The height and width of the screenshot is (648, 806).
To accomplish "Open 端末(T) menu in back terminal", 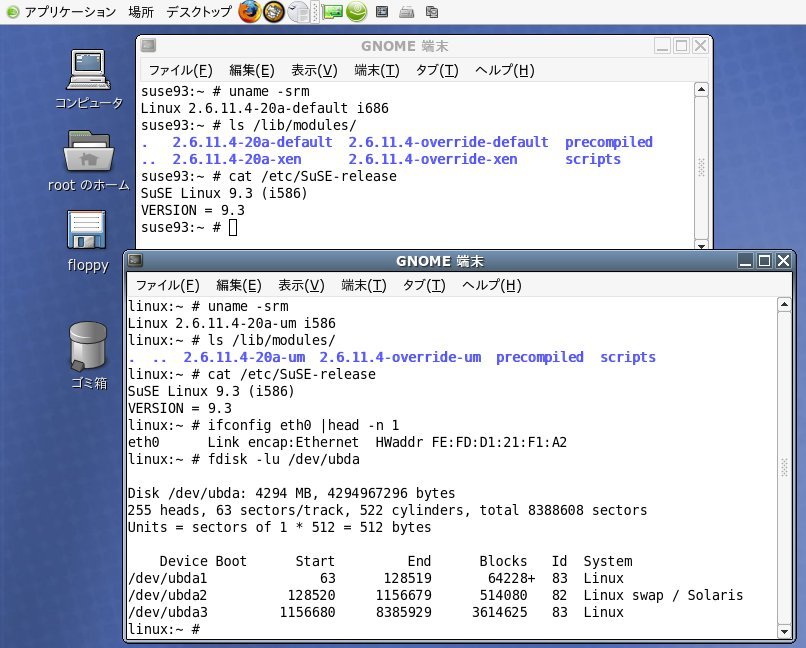I will click(x=377, y=70).
